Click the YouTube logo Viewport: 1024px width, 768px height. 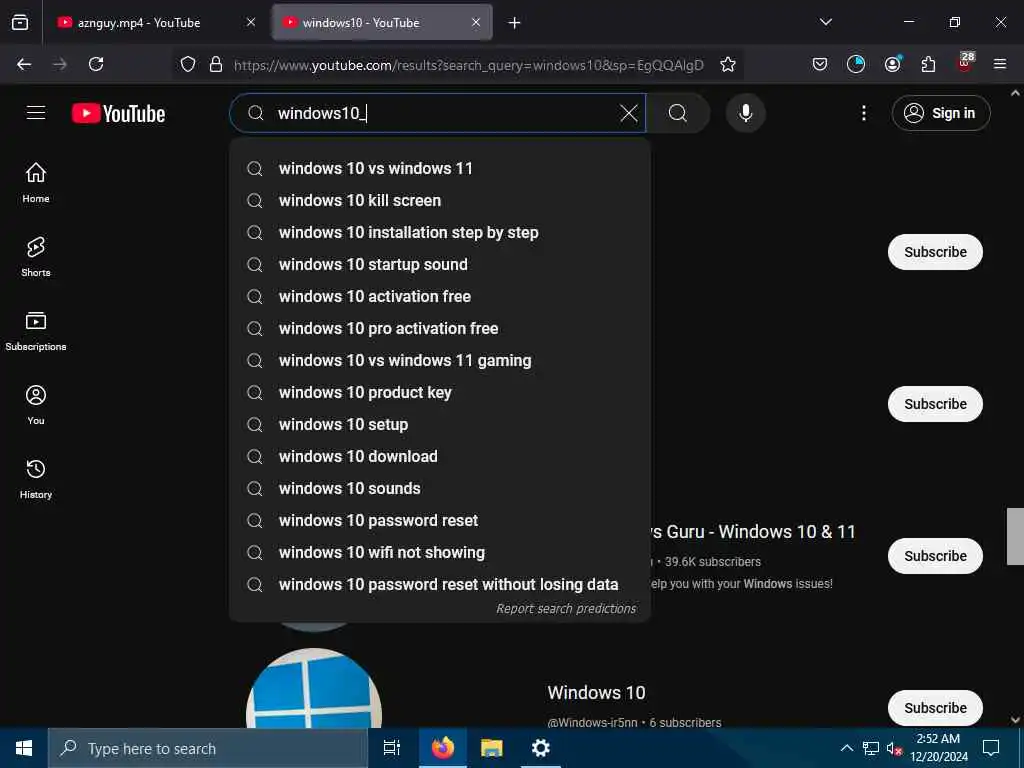pyautogui.click(x=118, y=114)
